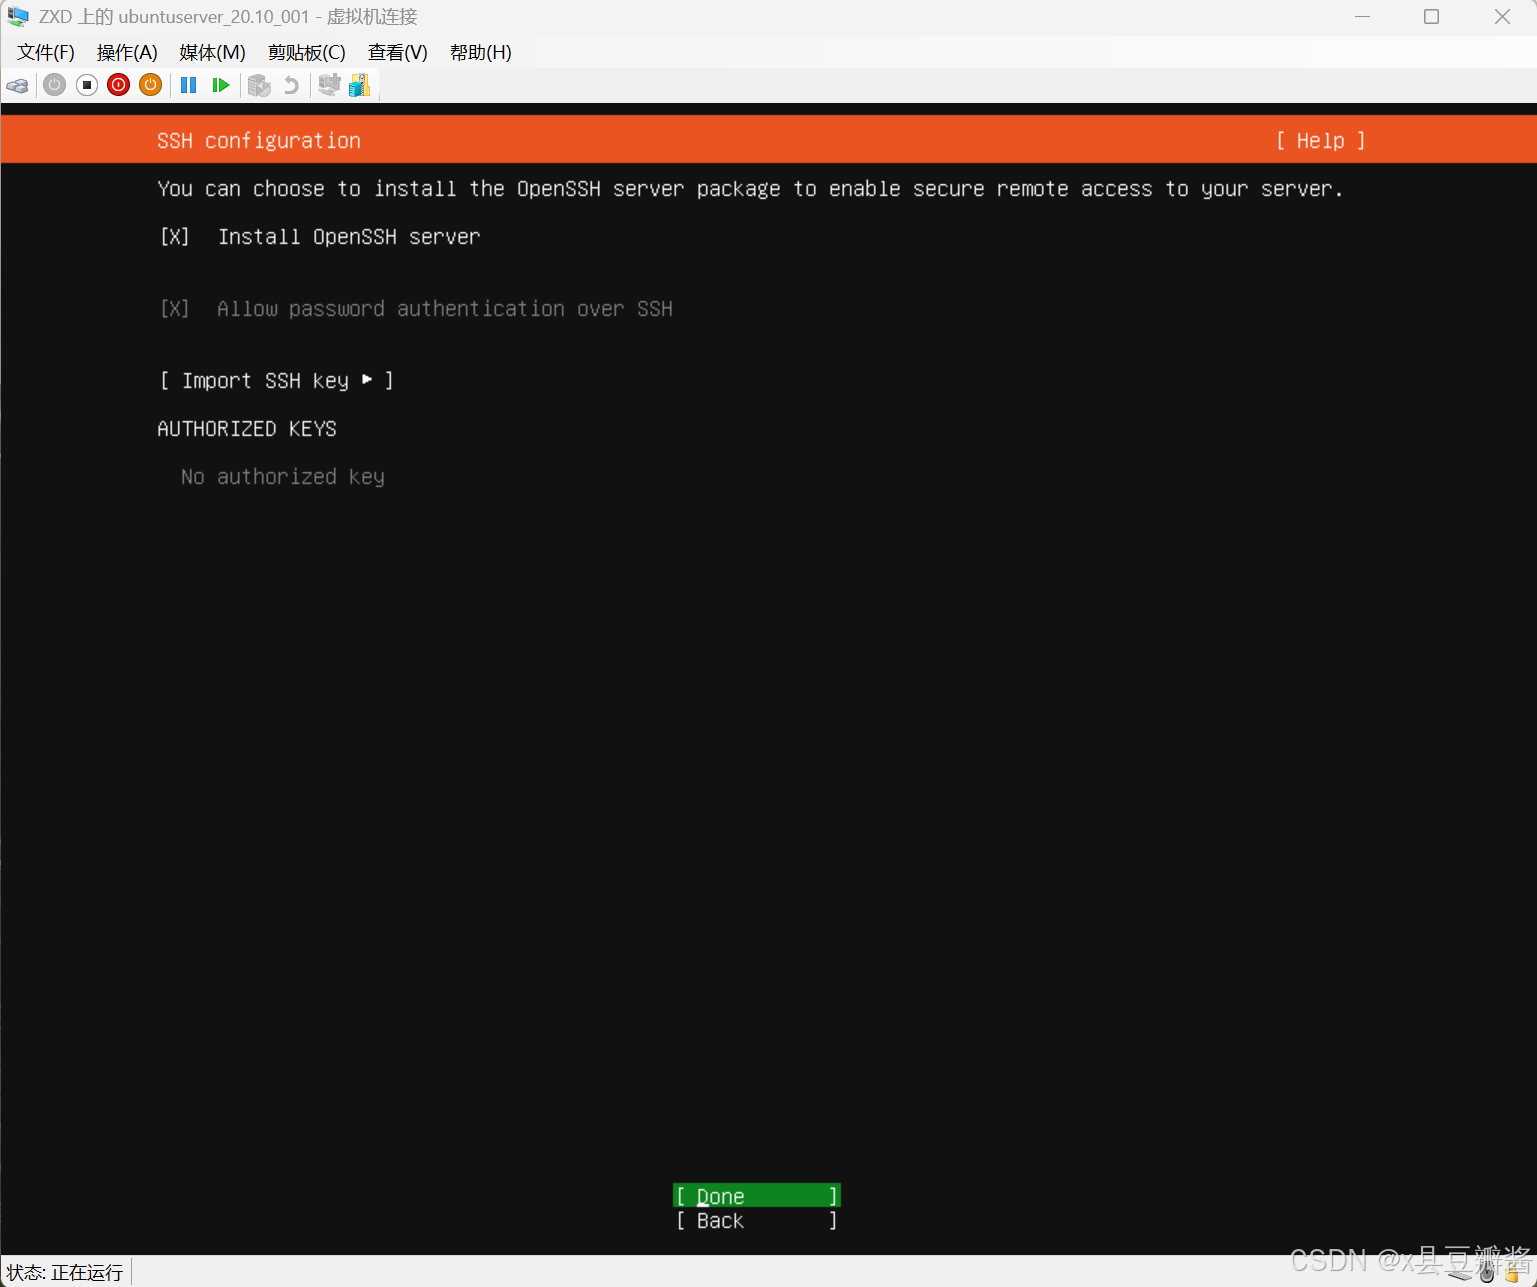
Task: Click the Revert arrow icon
Action: point(290,85)
